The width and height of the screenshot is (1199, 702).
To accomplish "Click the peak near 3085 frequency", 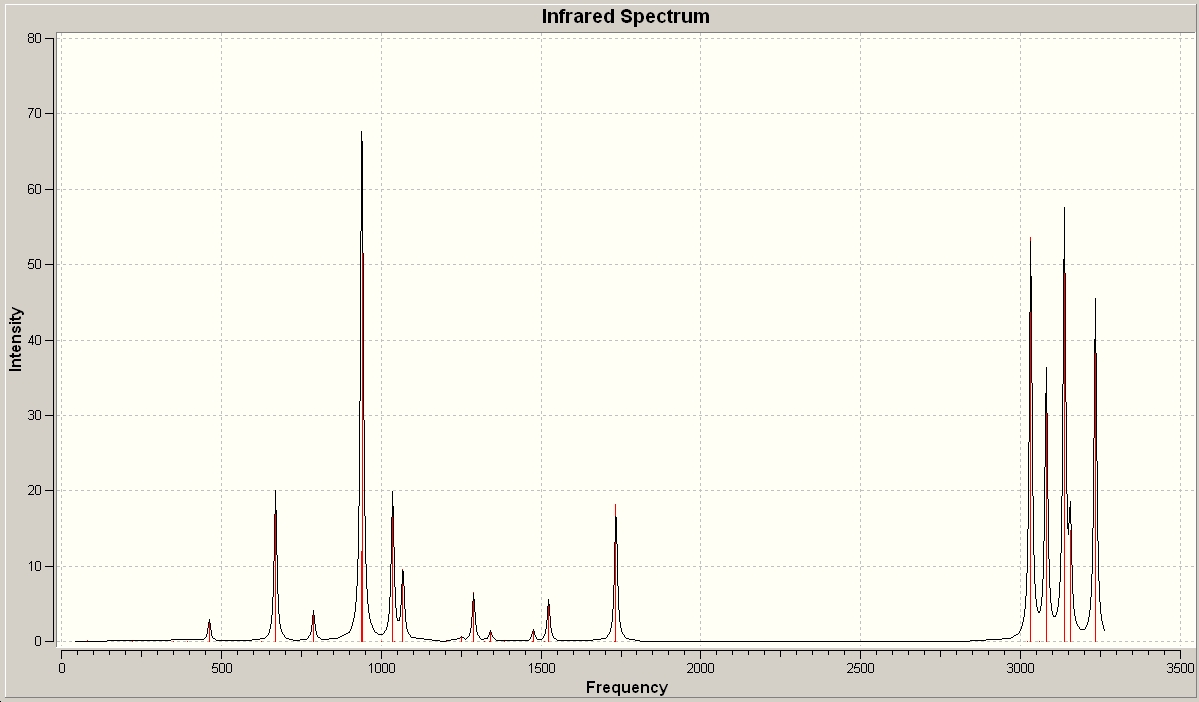I will tap(1046, 505).
